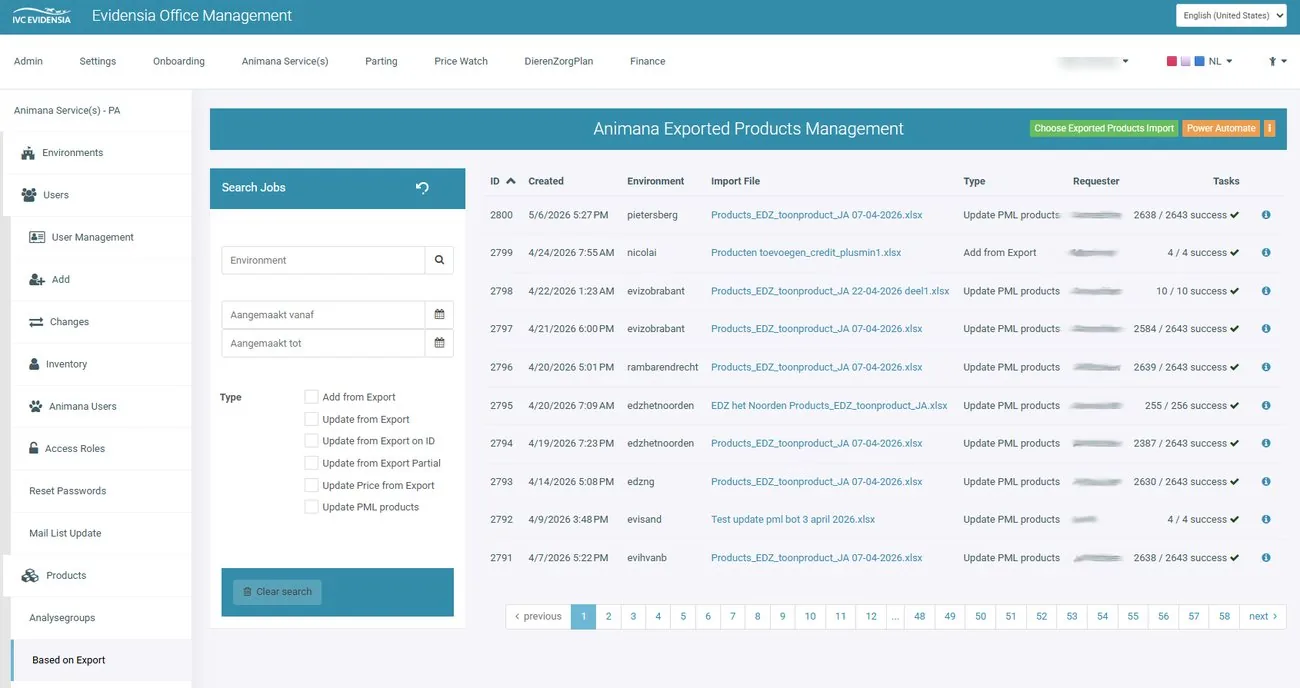Click the IVC Evidensia logo
1300x688 pixels.
(x=41, y=16)
